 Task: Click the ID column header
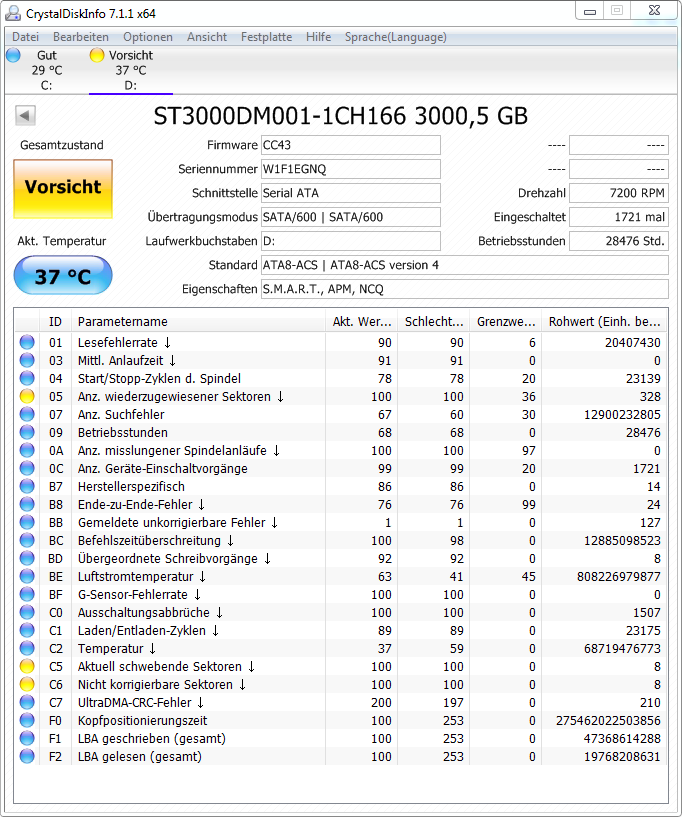pyautogui.click(x=55, y=321)
